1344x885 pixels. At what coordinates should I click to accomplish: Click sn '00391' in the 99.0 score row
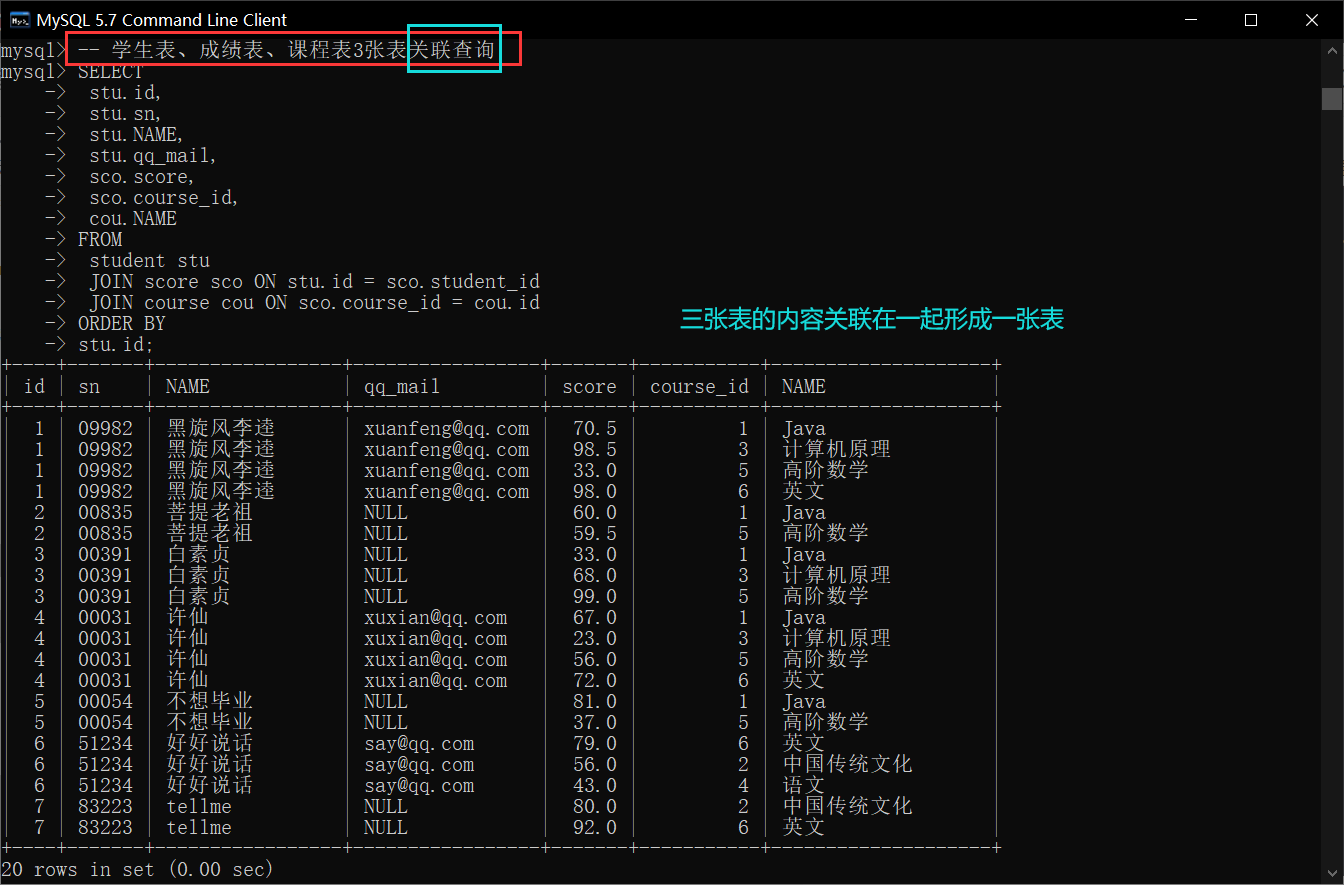point(105,597)
